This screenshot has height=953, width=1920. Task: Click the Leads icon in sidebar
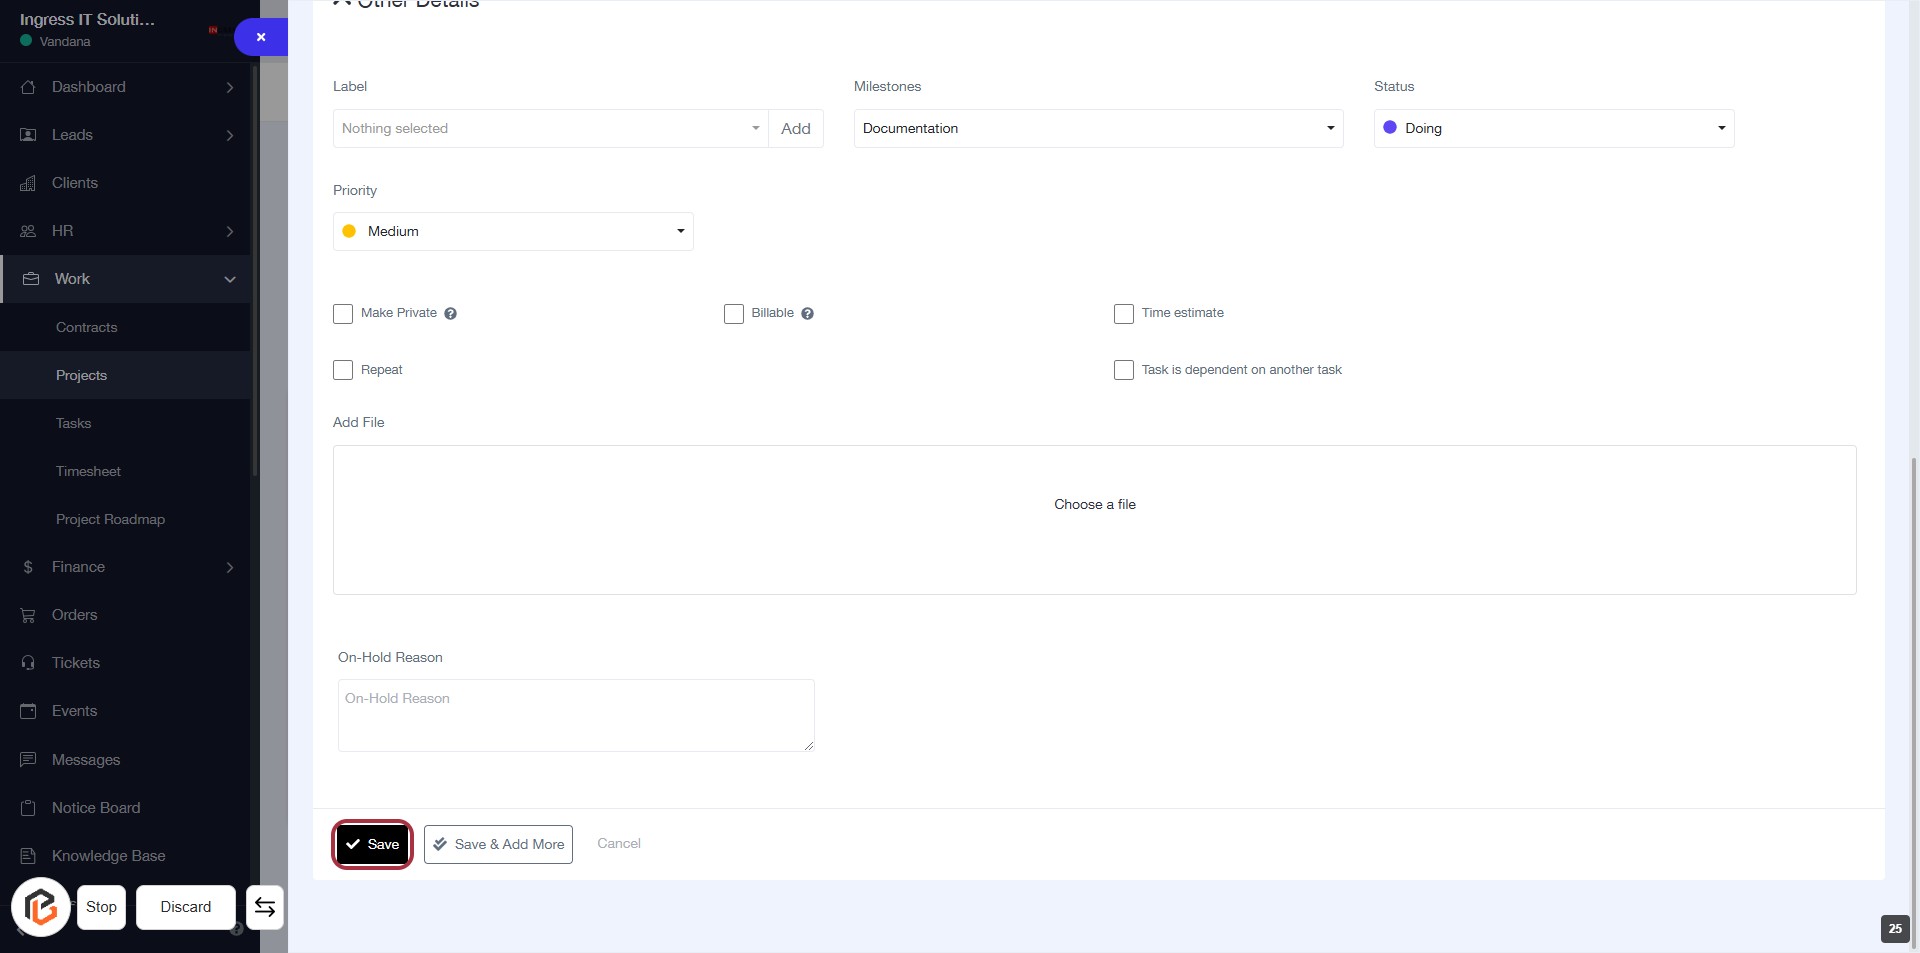tap(28, 135)
